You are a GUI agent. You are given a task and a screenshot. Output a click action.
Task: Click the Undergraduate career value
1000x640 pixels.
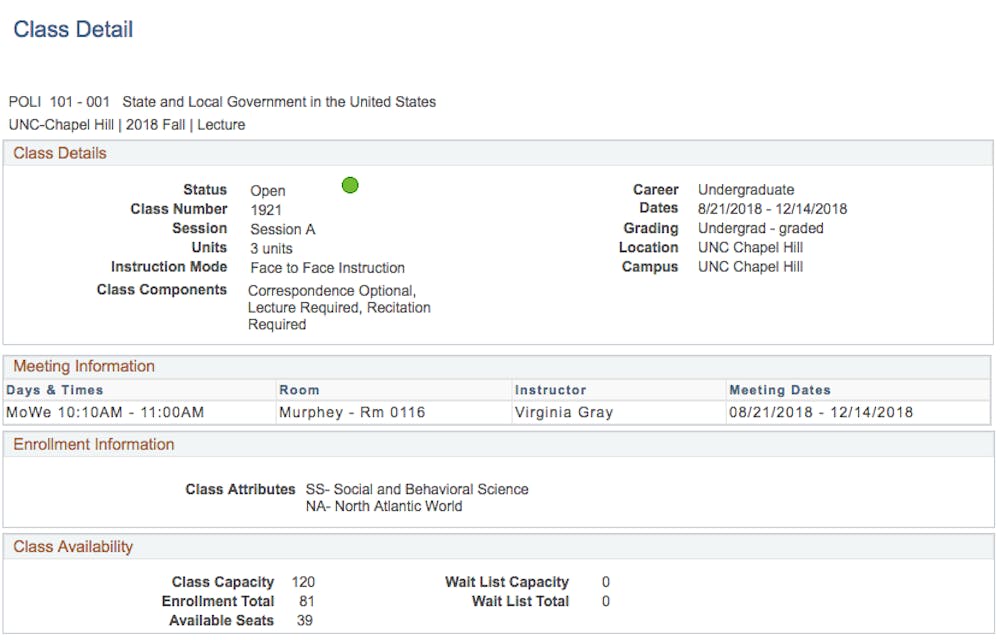(746, 190)
